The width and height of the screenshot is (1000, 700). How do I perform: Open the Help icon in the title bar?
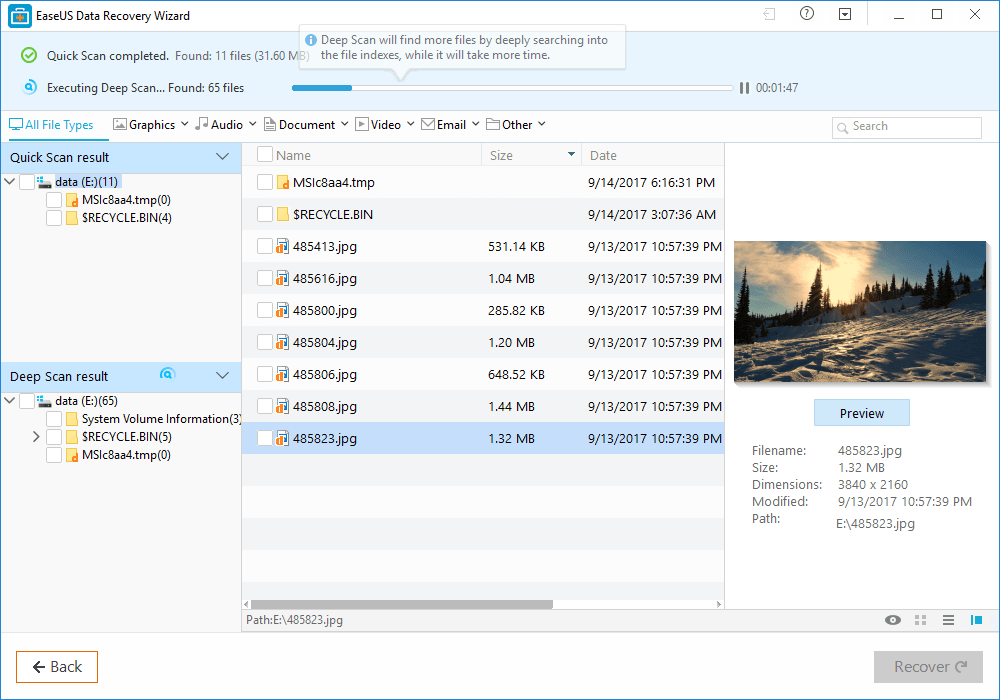tap(807, 15)
